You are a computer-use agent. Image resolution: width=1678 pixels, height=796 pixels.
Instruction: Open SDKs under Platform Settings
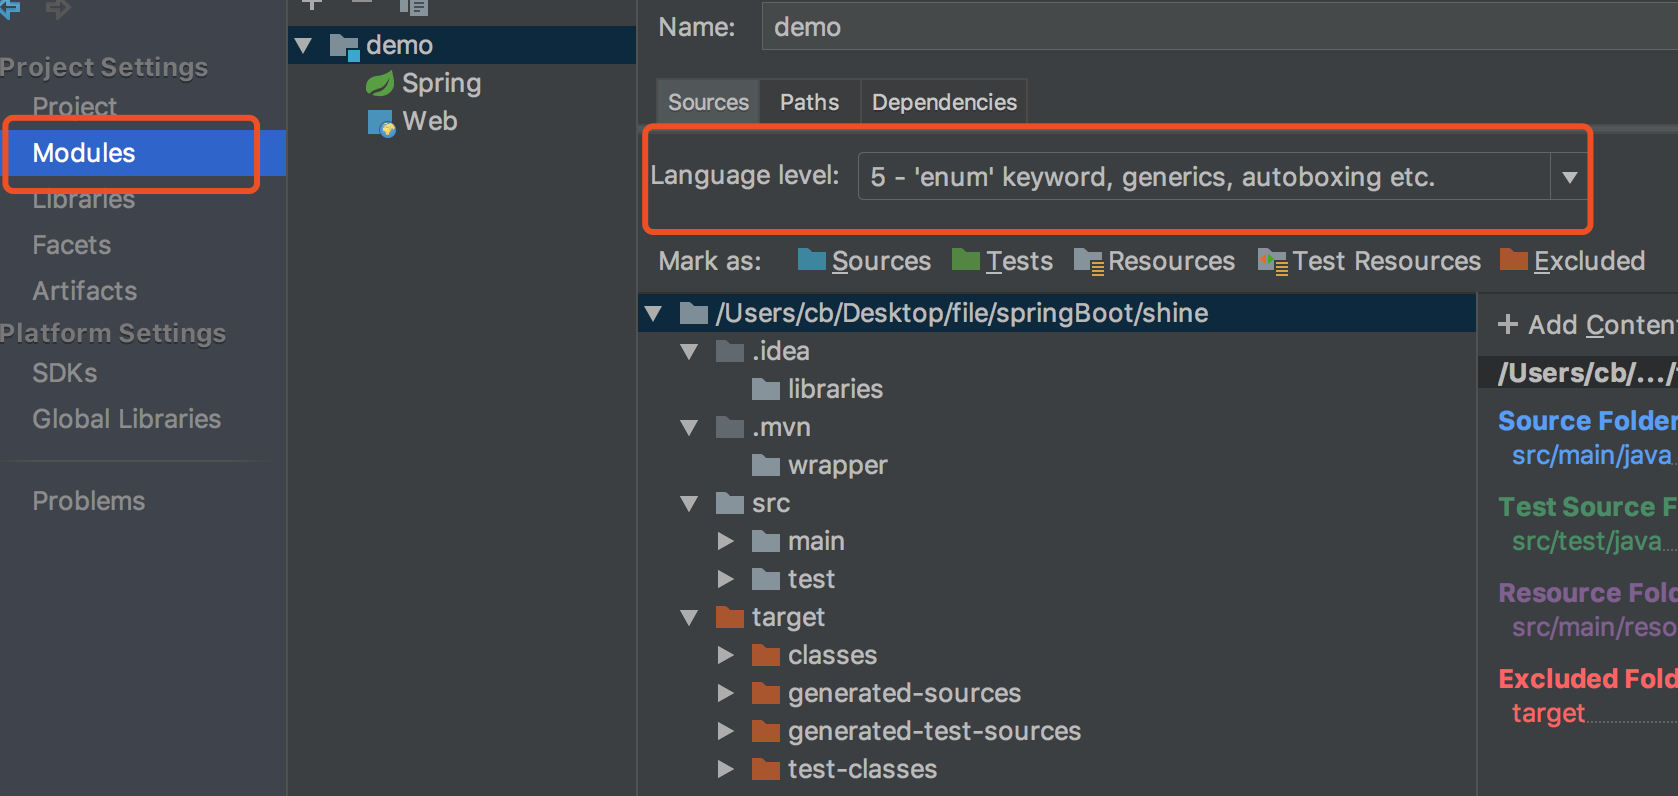[64, 373]
